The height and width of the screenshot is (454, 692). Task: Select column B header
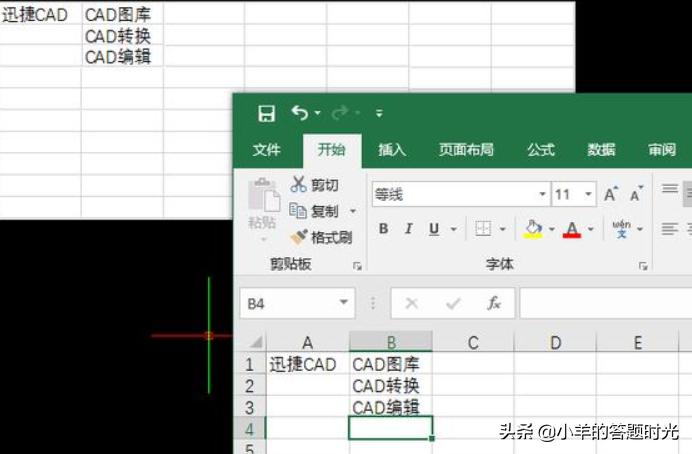[391, 342]
